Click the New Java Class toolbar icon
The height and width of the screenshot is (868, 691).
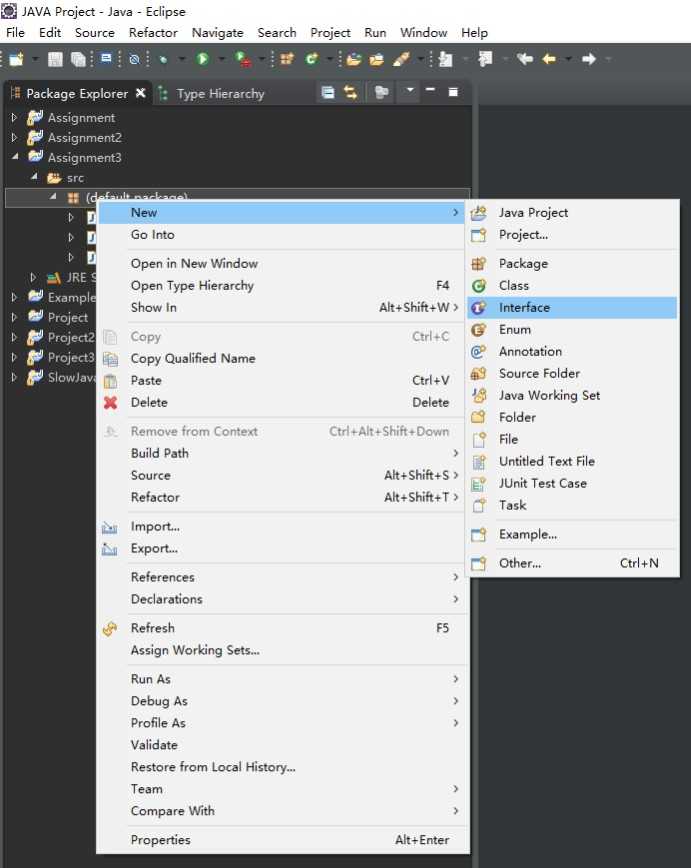pyautogui.click(x=312, y=59)
